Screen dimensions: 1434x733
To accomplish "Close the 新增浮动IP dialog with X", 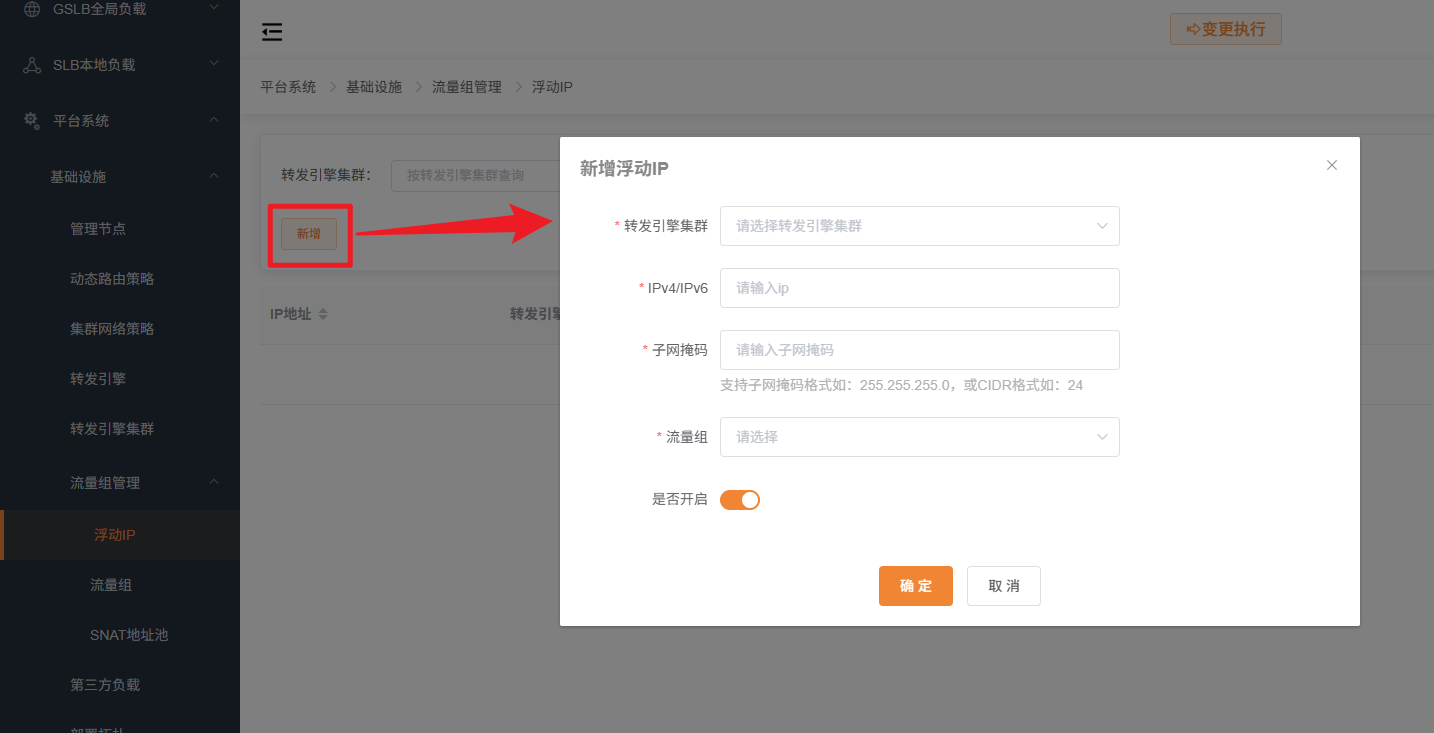I will click(1331, 165).
